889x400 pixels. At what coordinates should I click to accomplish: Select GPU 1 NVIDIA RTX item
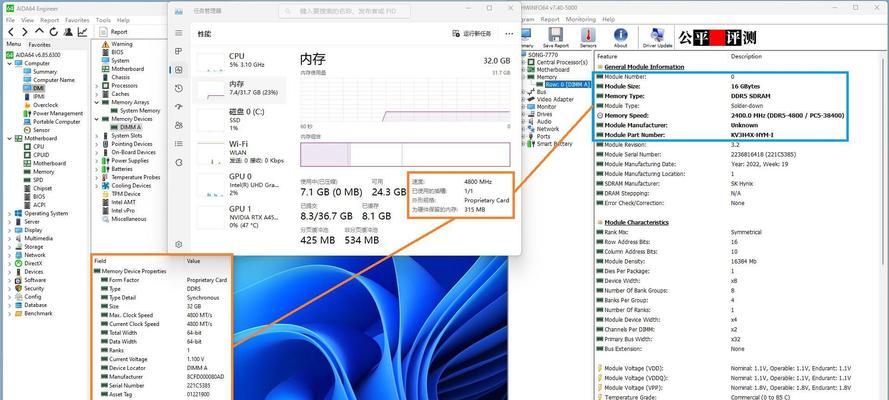239,217
